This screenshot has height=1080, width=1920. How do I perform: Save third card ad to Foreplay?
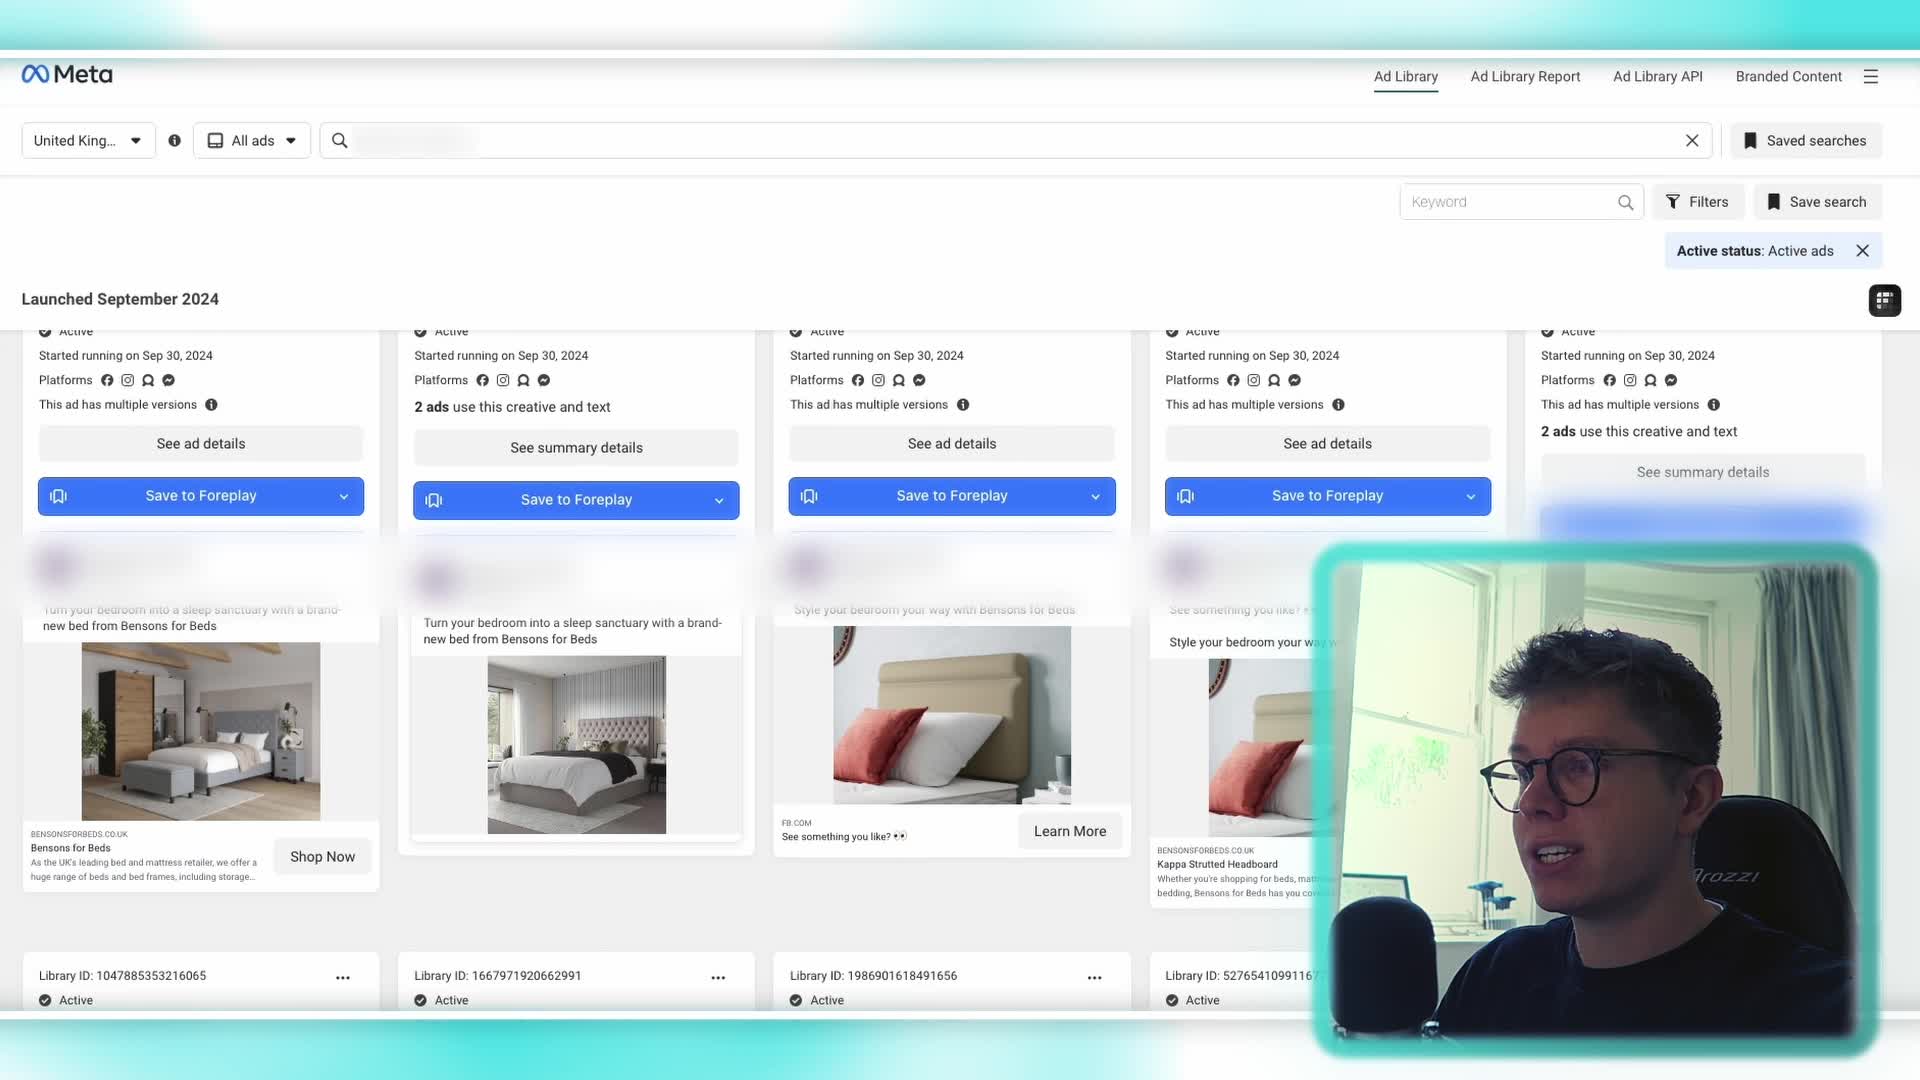(952, 496)
